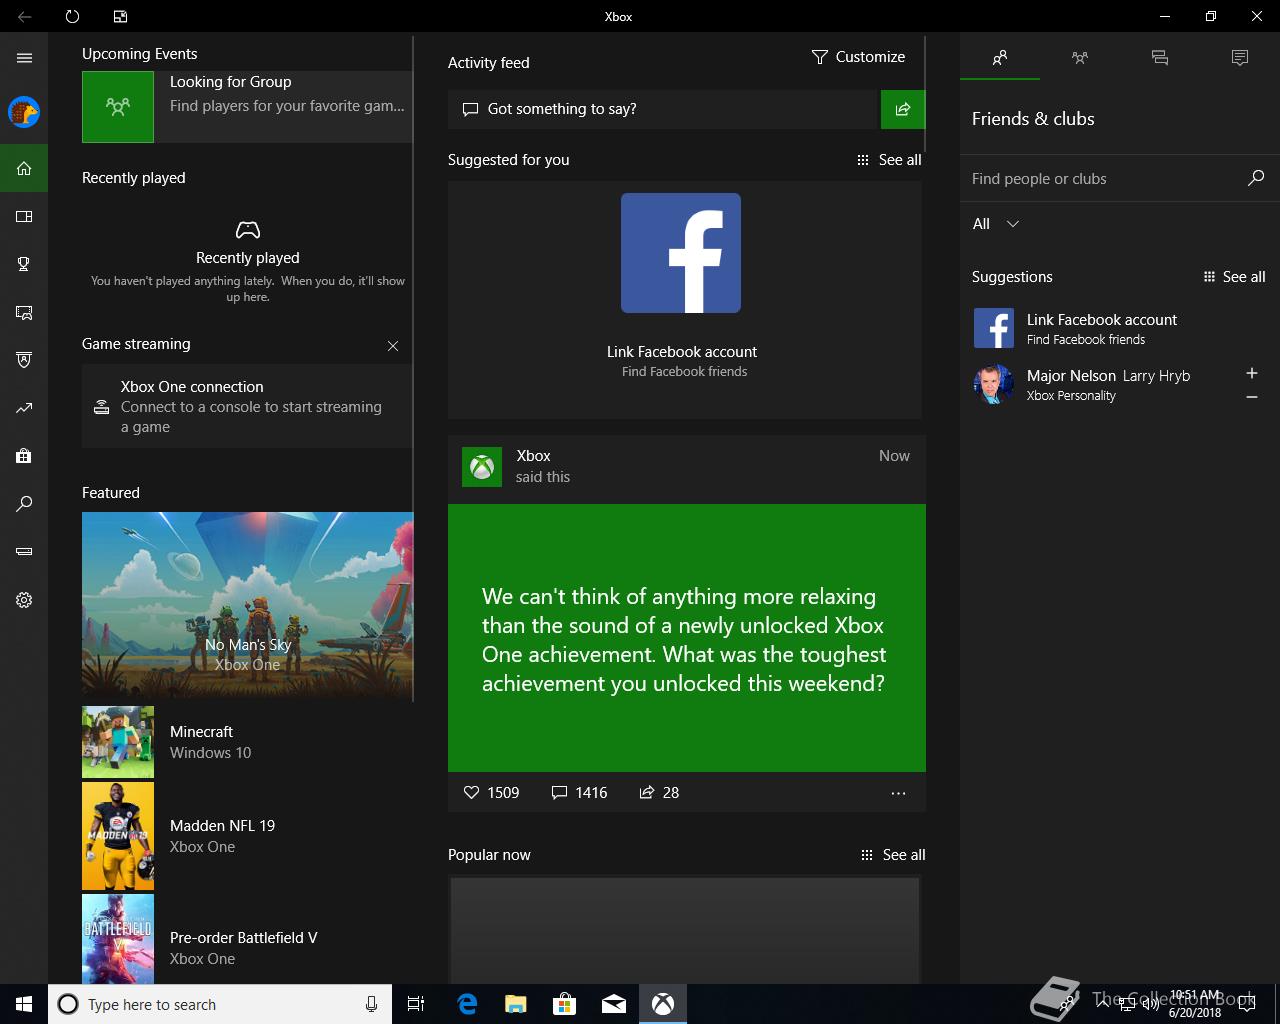
Task: Expand the All friends filter dropdown
Action: click(996, 224)
